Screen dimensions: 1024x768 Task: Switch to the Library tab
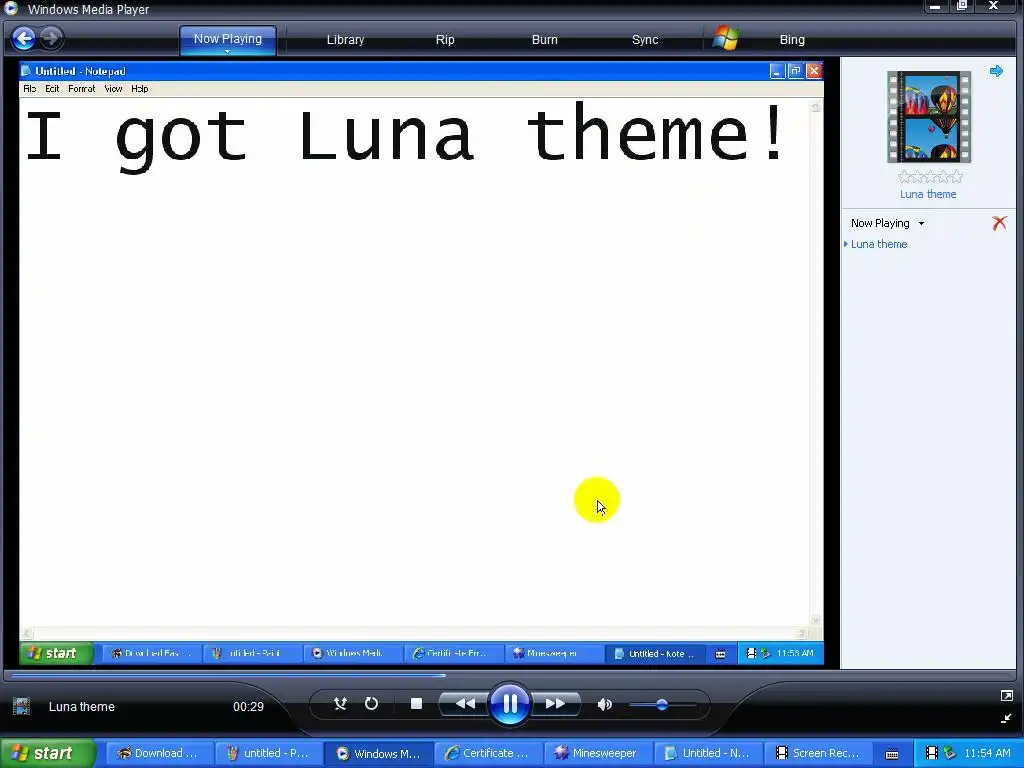[345, 40]
